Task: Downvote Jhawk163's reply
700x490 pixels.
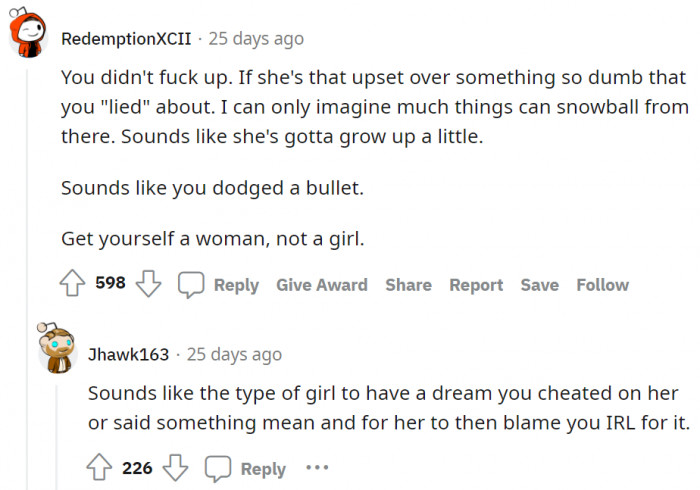Action: pyautogui.click(x=175, y=468)
